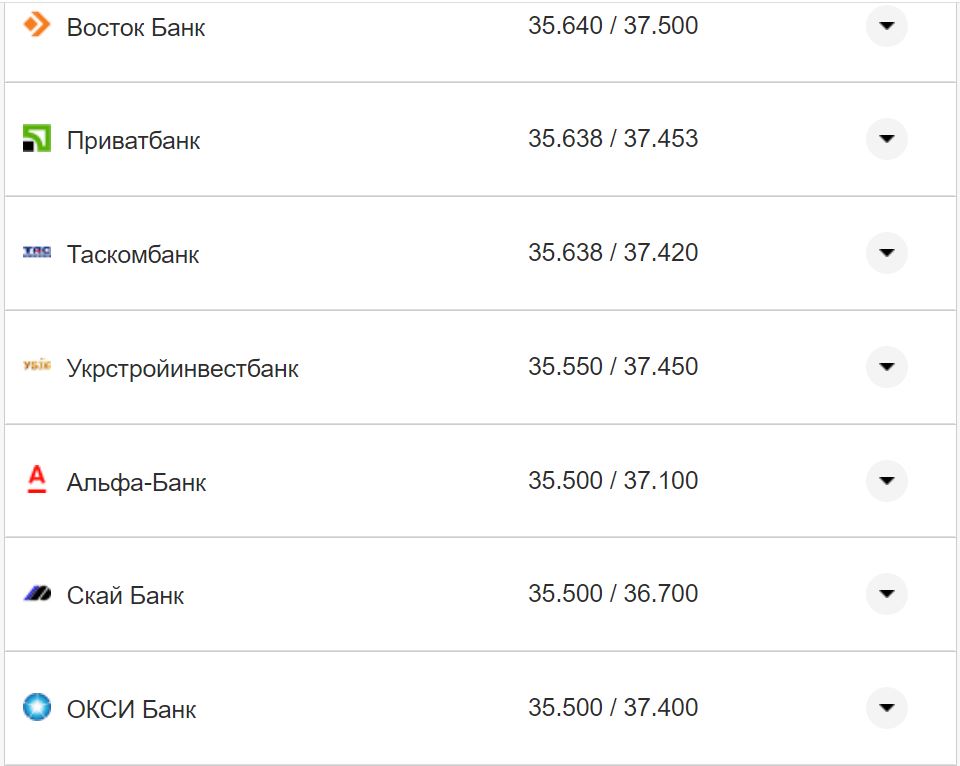The height and width of the screenshot is (766, 960).
Task: Open the Альфа-Банк name link
Action: click(136, 482)
